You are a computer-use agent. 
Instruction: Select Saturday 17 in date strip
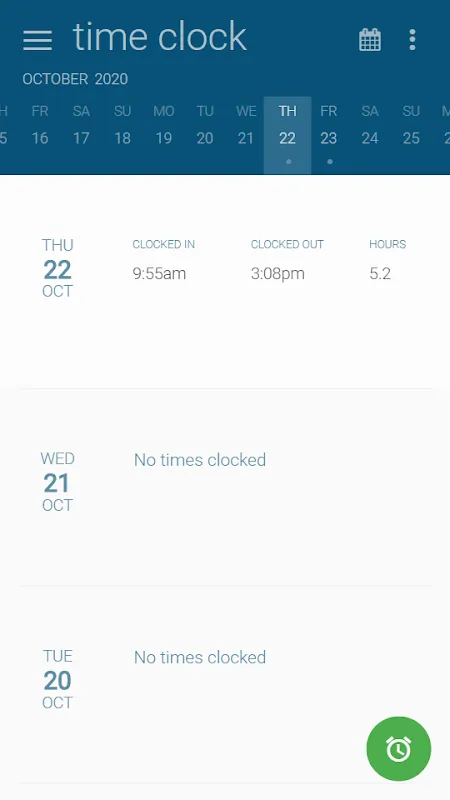point(81,135)
